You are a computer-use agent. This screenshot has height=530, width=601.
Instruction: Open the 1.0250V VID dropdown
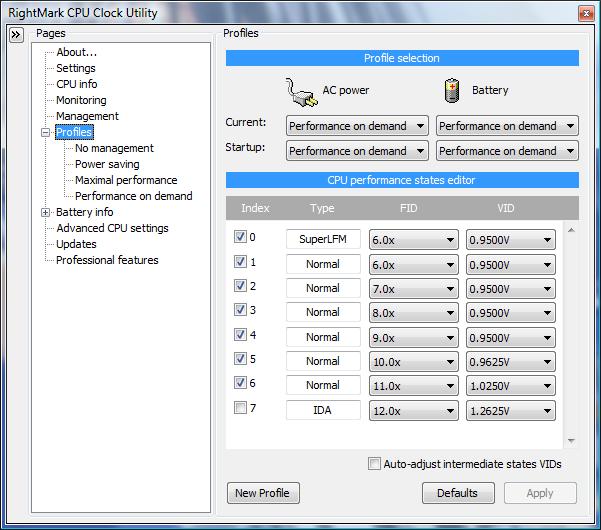click(x=511, y=386)
